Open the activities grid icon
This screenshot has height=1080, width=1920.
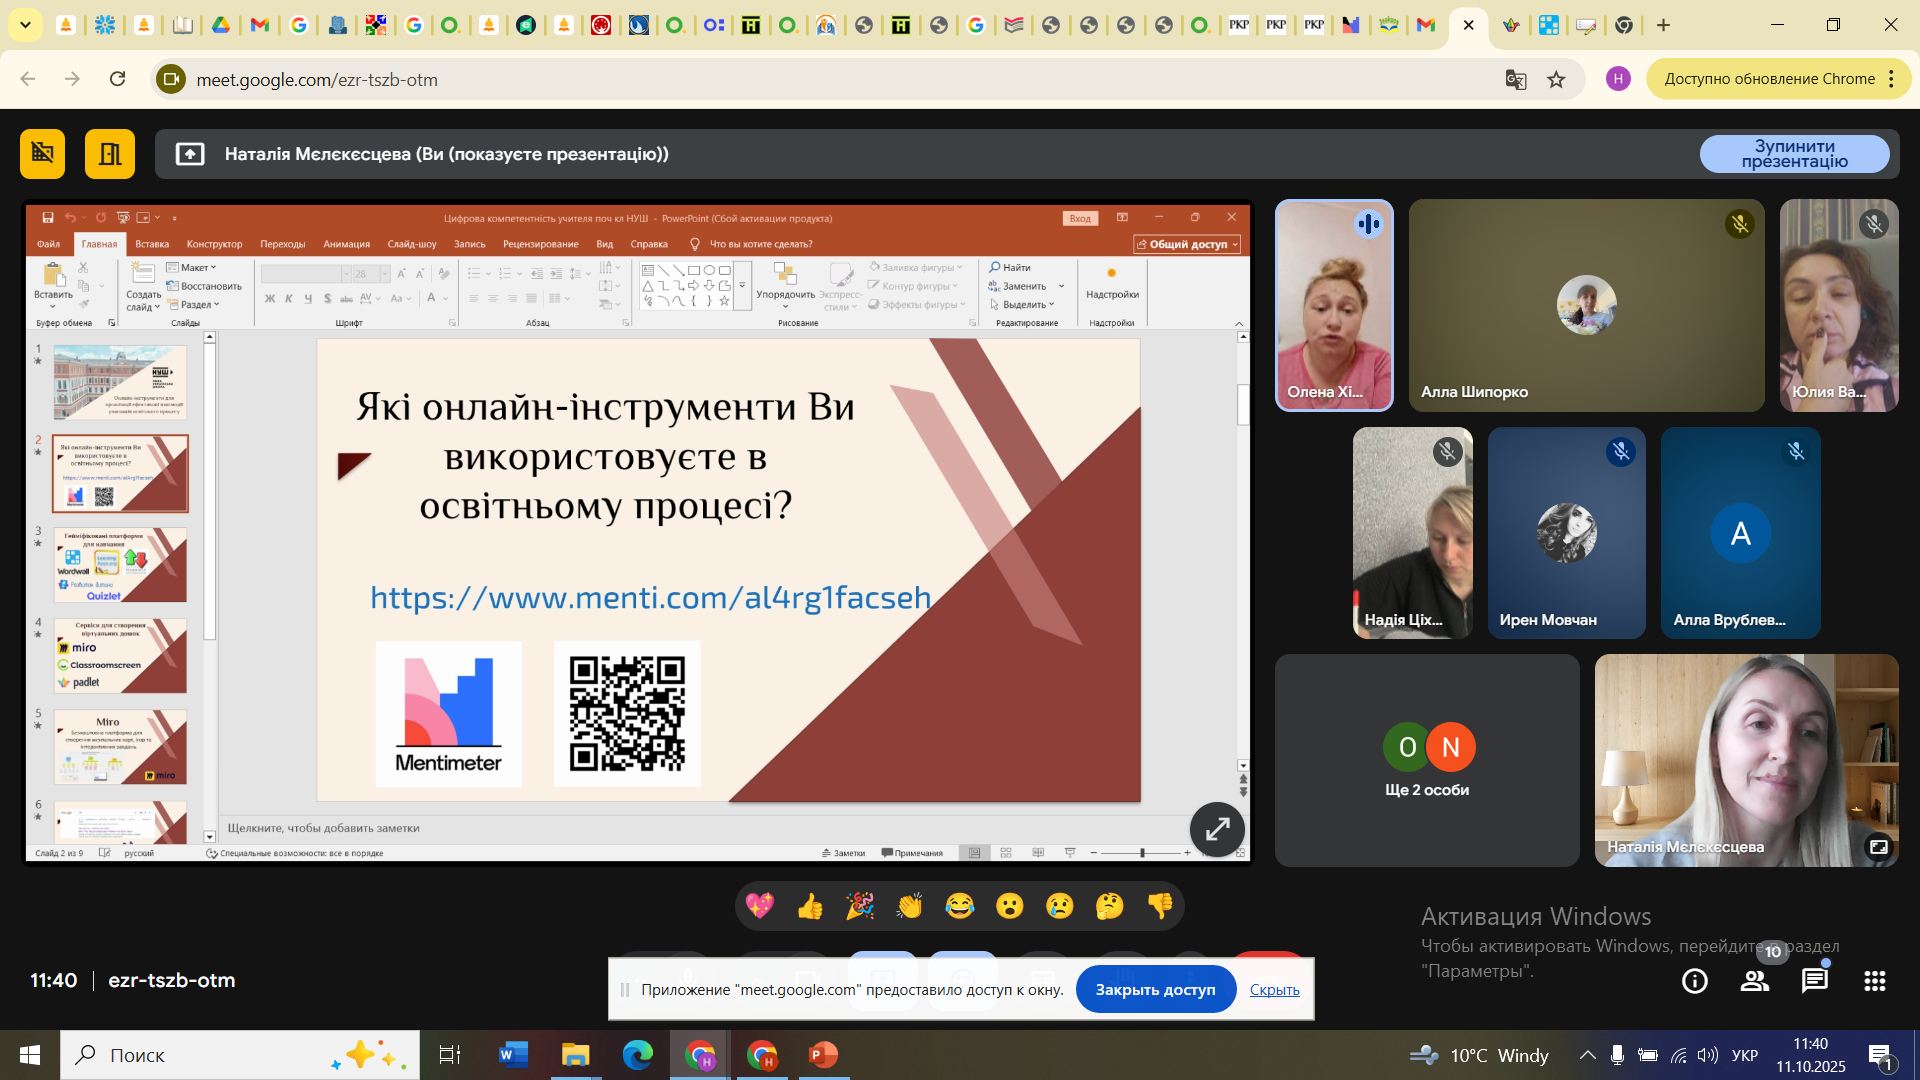pos(1874,981)
